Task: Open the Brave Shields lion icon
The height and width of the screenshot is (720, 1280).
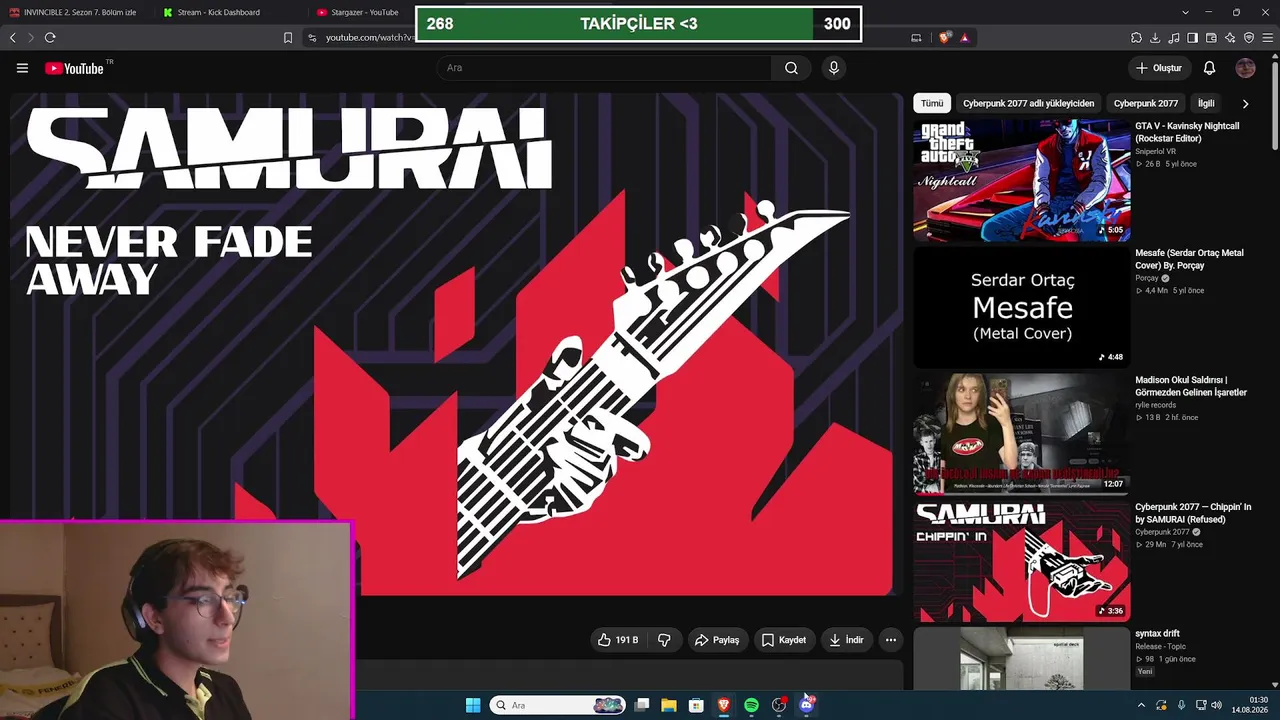Action: [x=944, y=38]
